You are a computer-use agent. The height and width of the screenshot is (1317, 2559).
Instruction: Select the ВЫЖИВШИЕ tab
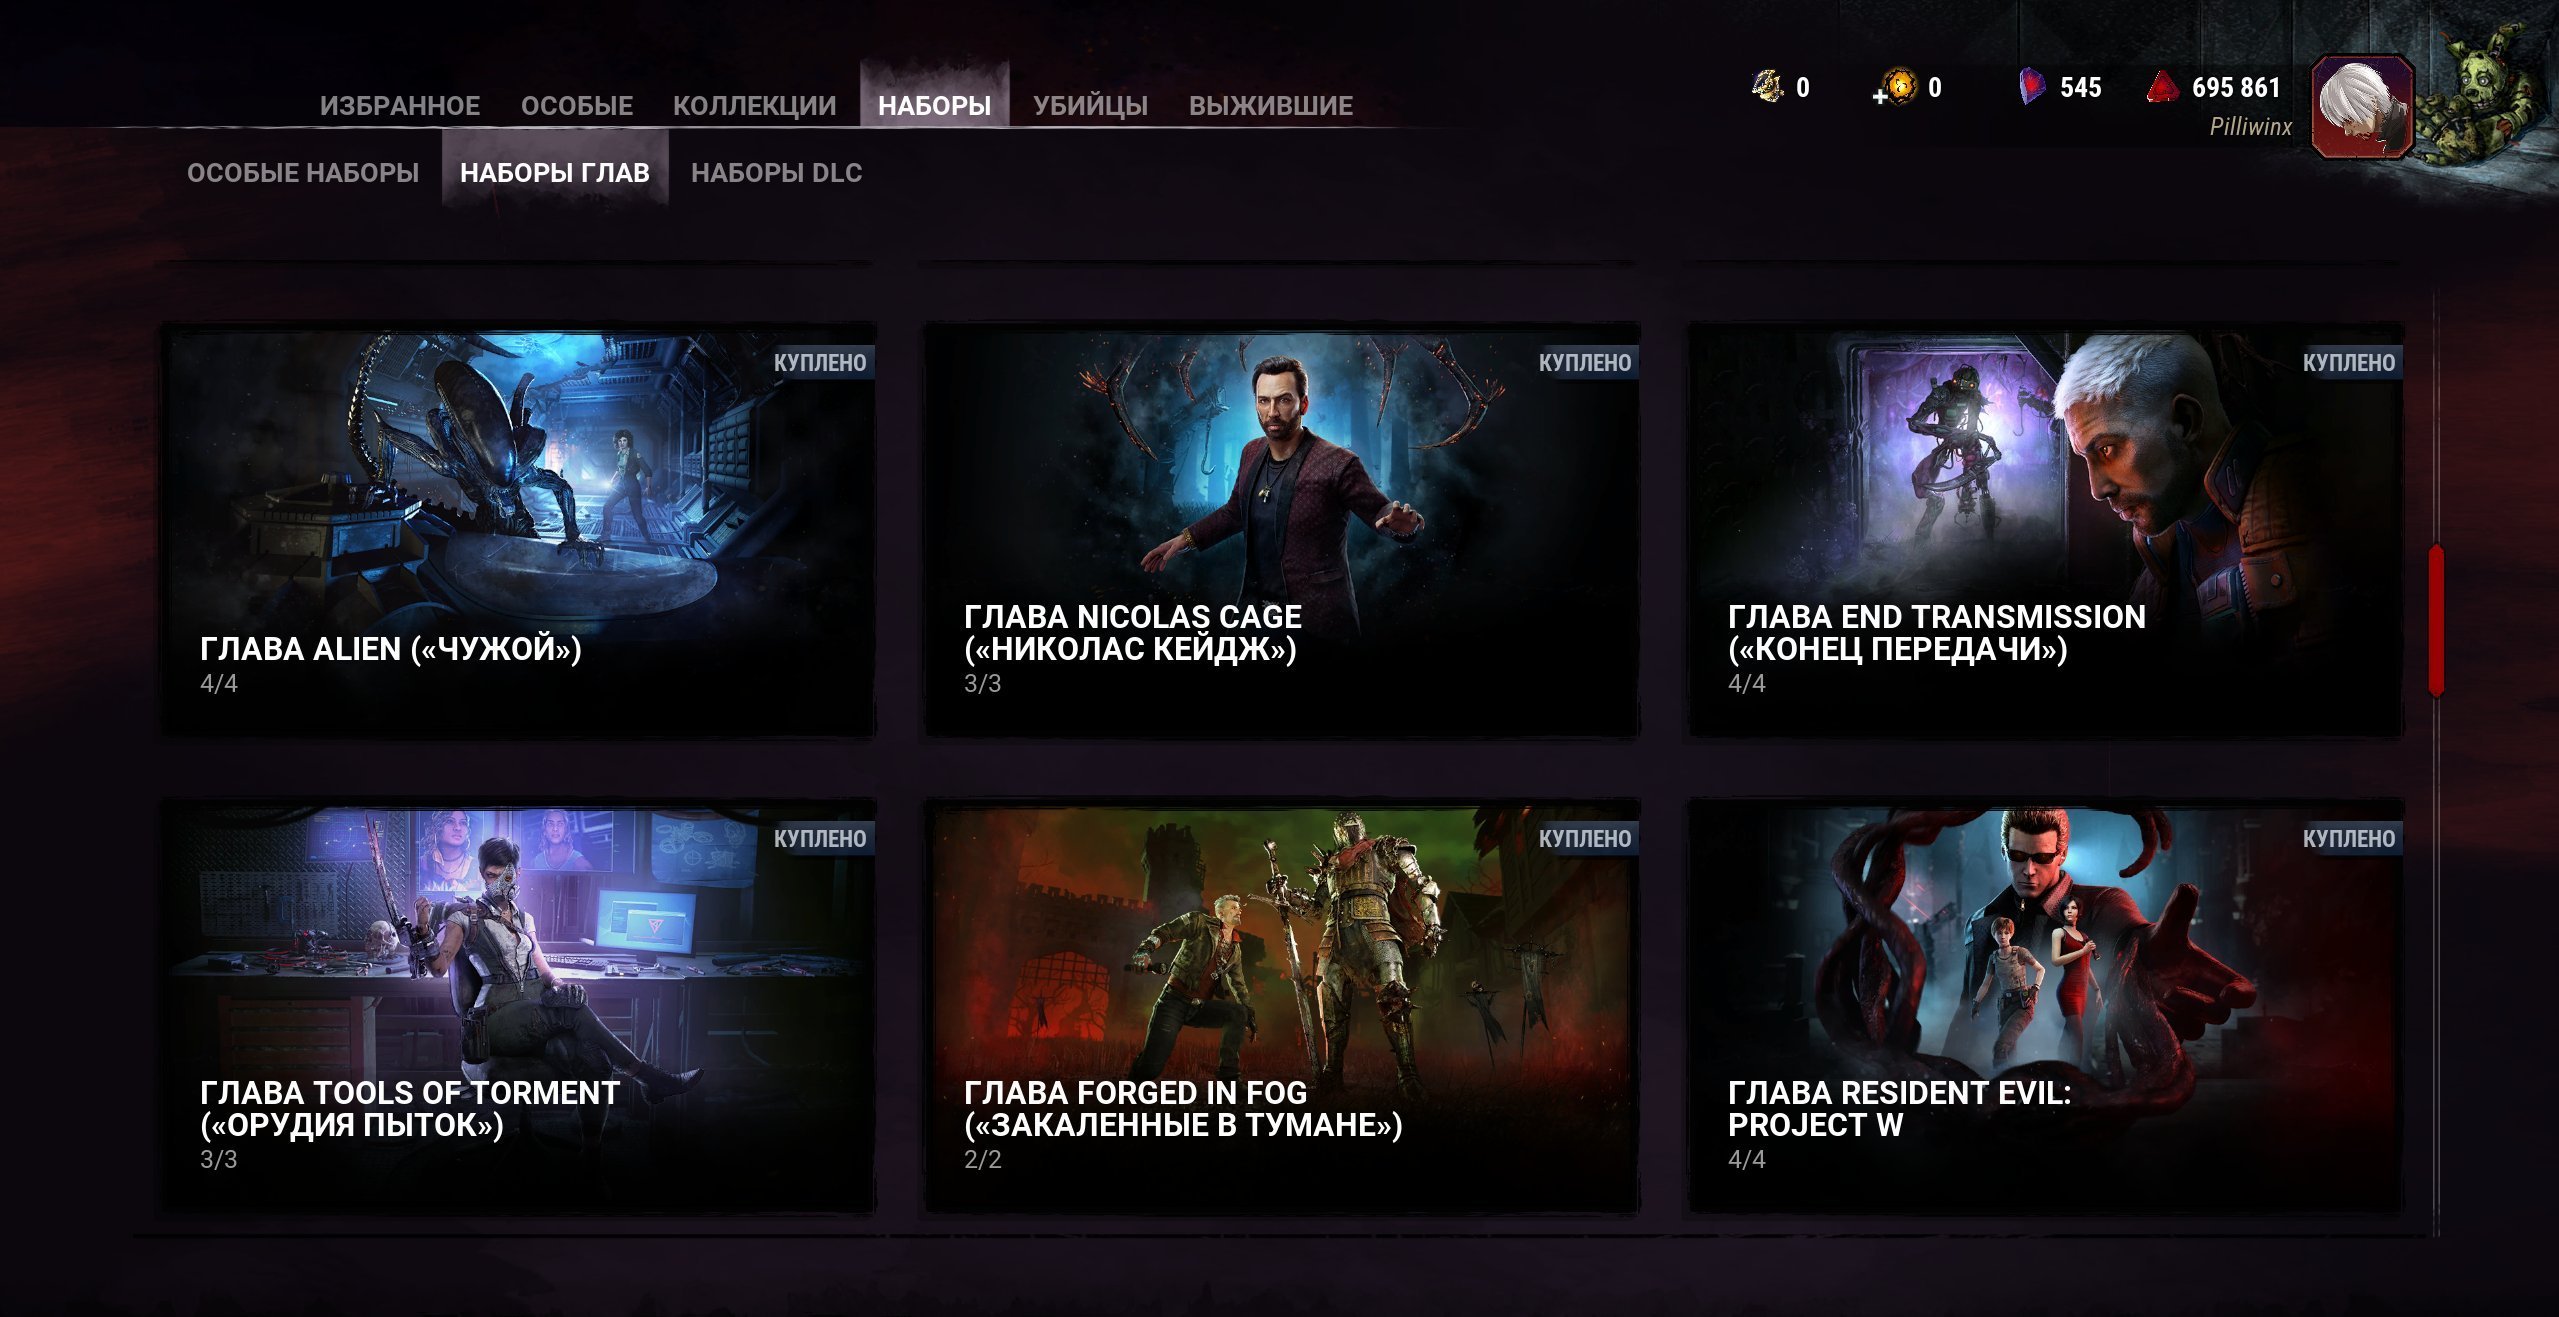point(1270,106)
